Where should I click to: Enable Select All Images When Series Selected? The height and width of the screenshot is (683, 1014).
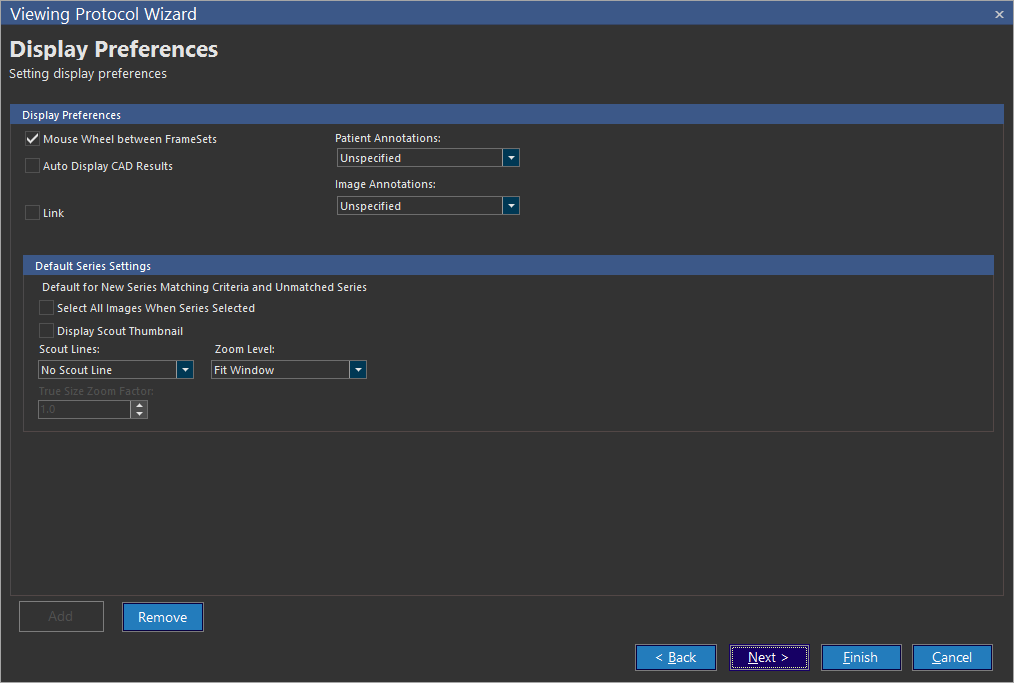(x=46, y=308)
